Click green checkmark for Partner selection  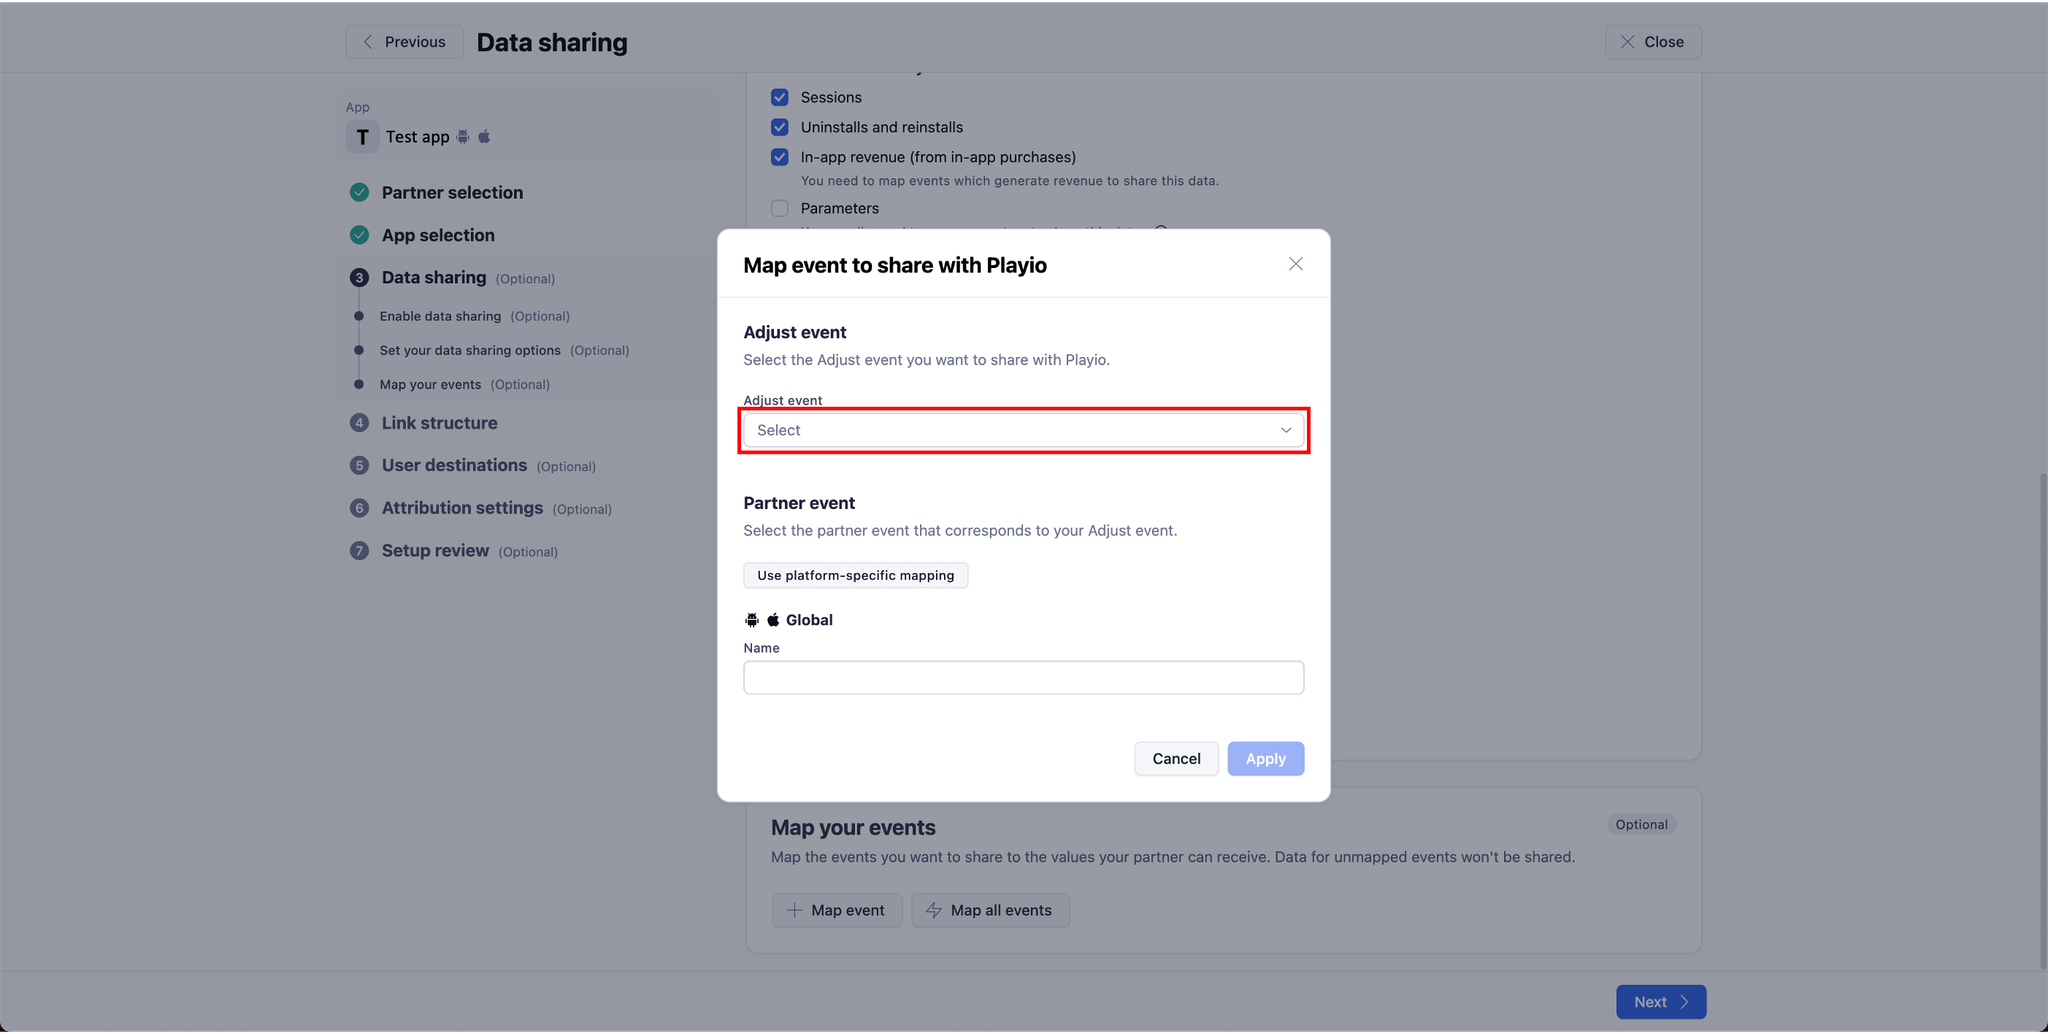click(359, 192)
